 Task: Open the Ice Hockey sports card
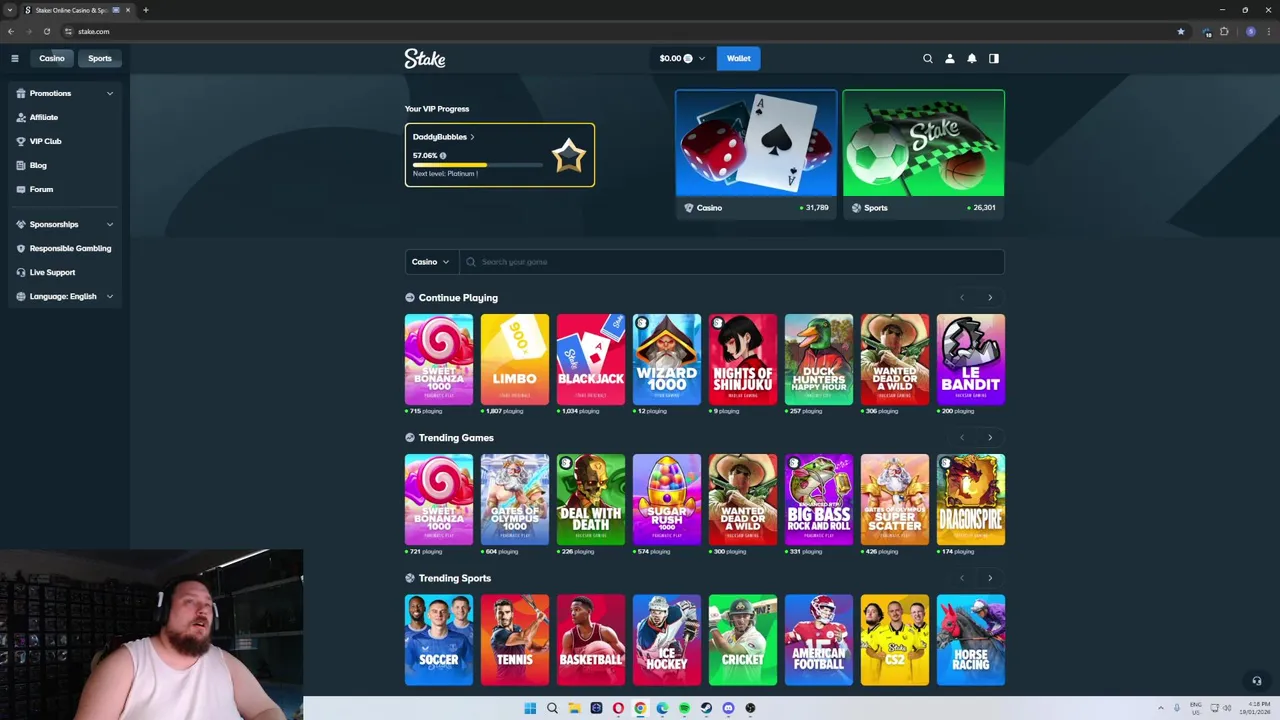(667, 640)
